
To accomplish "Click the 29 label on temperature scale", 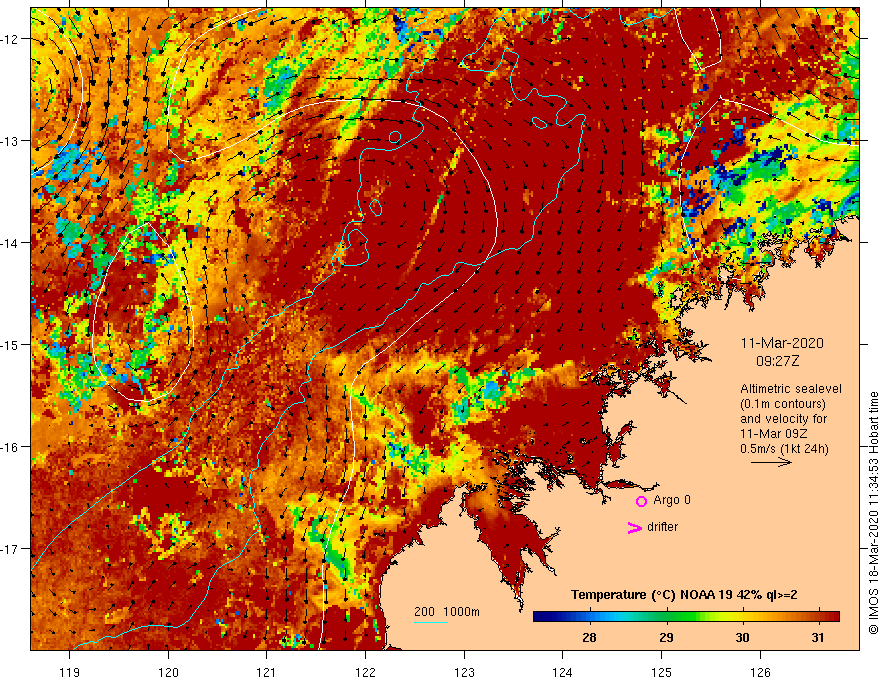I will [666, 637].
